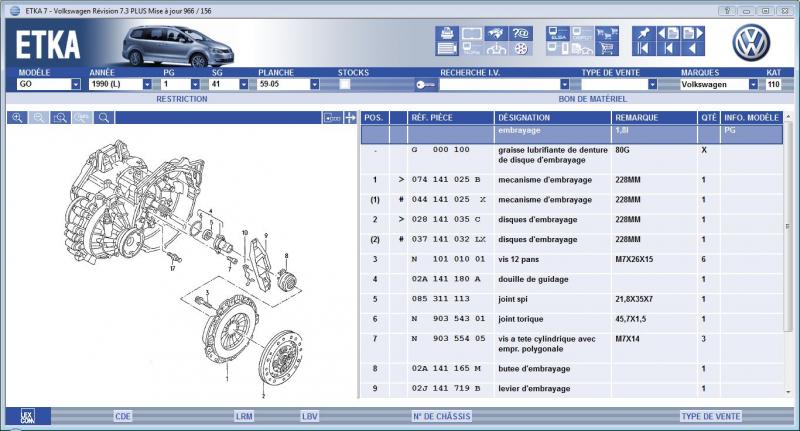
Task: Click the scroll down arrow of parts list
Action: (788, 391)
